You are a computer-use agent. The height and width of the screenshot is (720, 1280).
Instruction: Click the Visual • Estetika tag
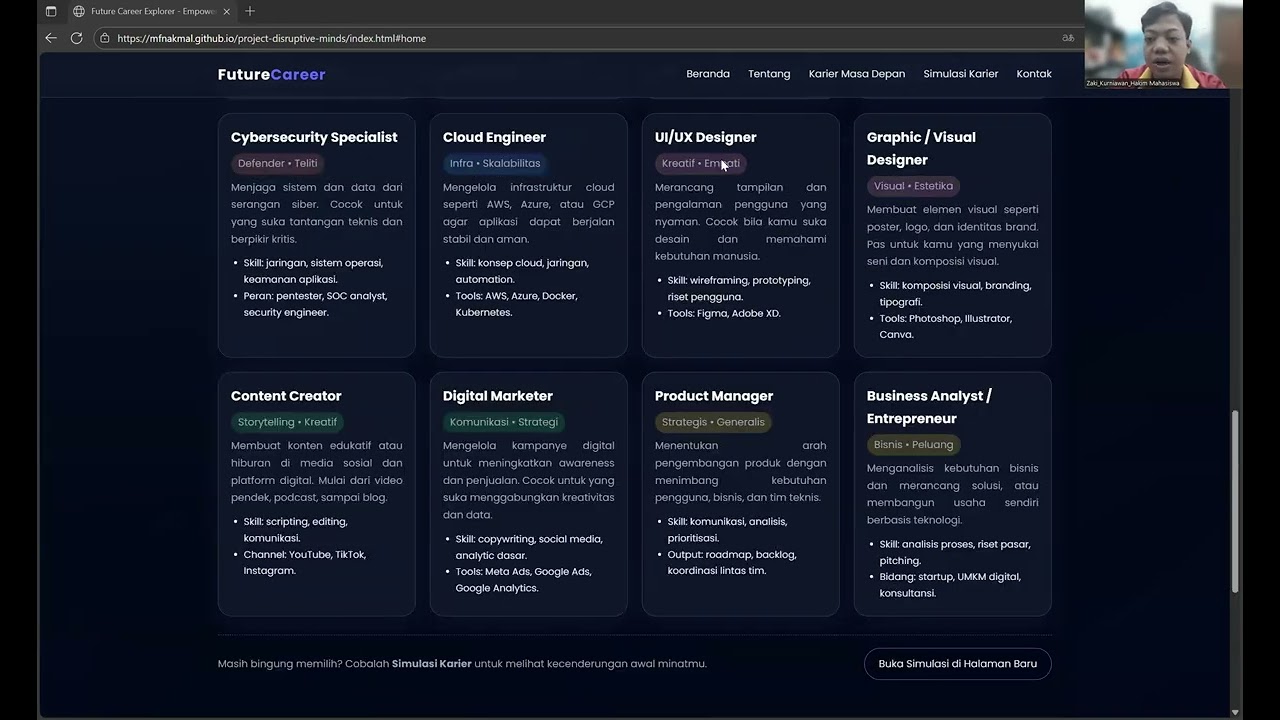click(913, 186)
